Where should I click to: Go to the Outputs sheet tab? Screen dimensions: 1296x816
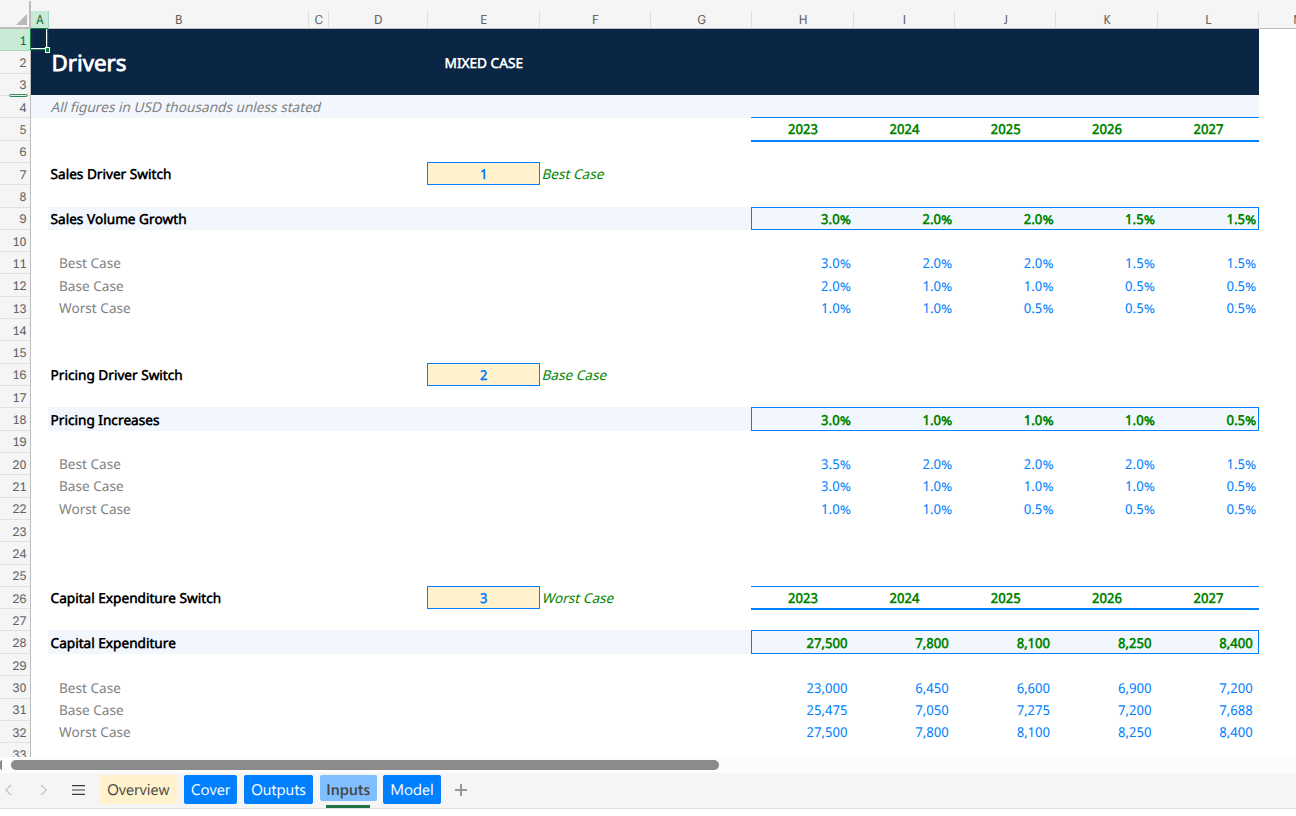(x=278, y=790)
